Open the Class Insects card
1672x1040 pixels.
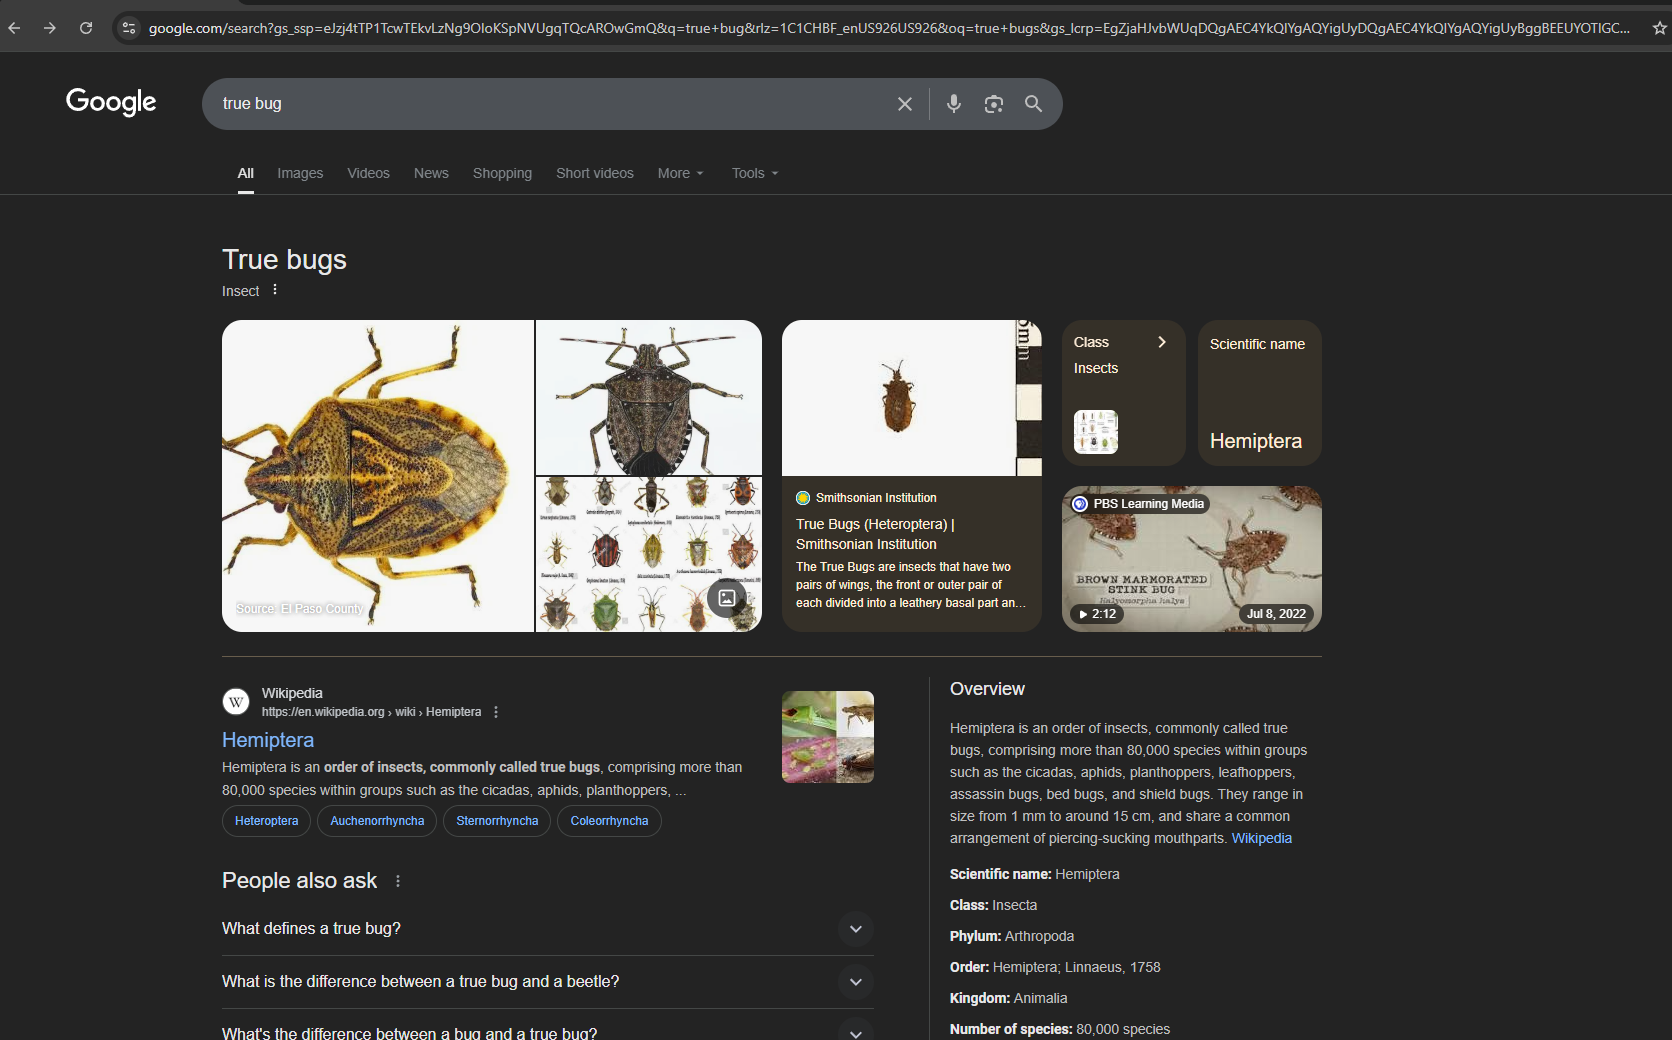(1124, 393)
